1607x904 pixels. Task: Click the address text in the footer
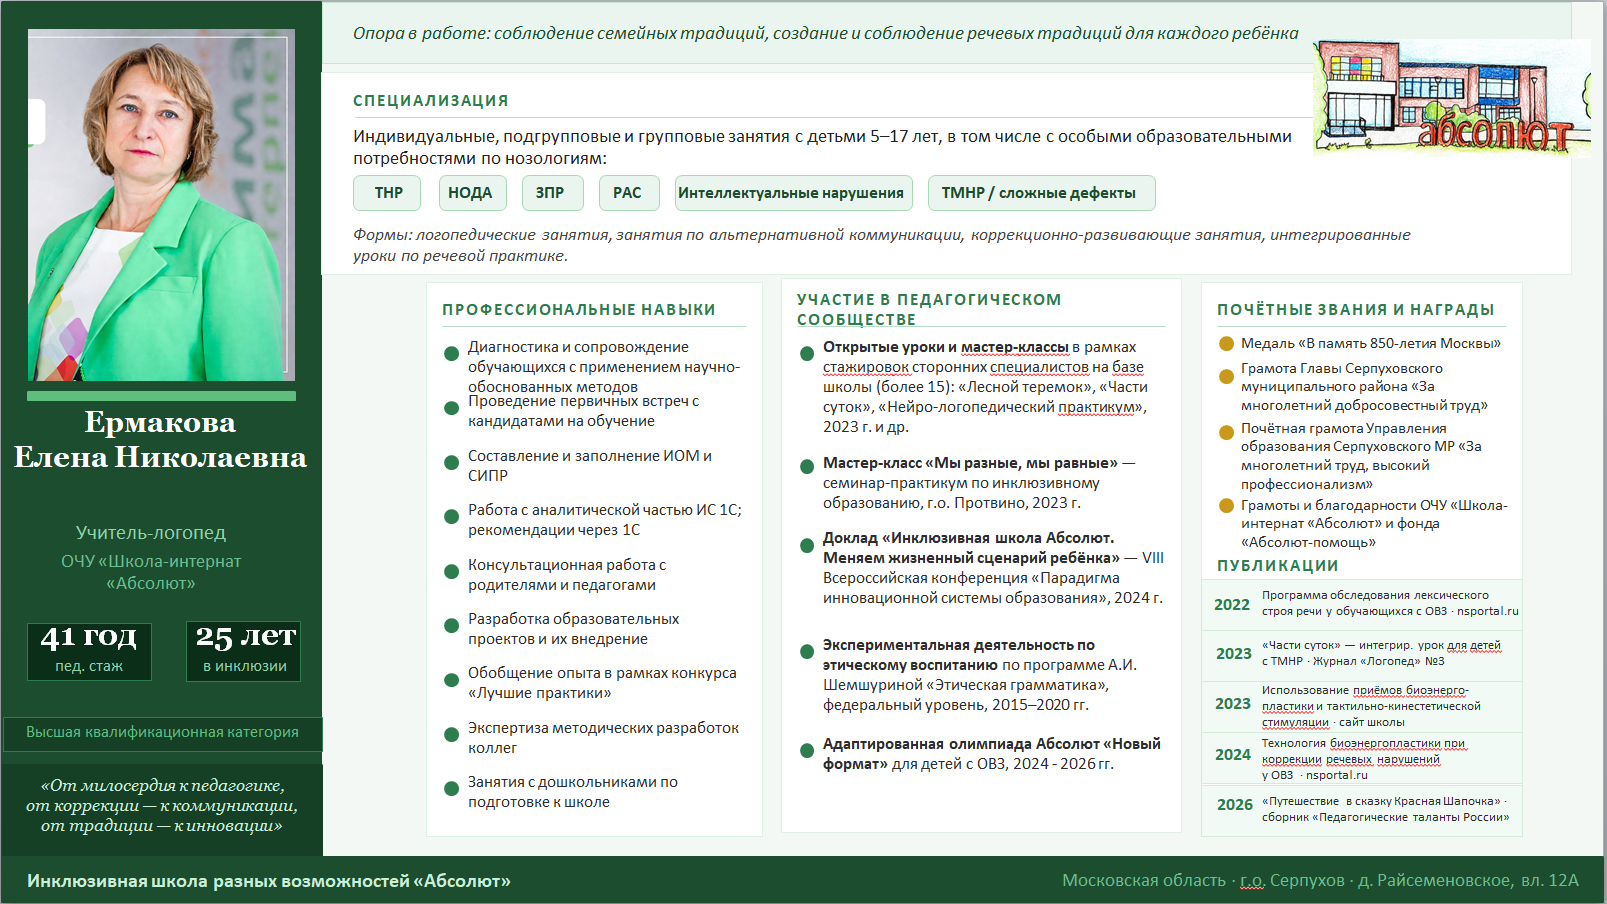click(x=1320, y=880)
